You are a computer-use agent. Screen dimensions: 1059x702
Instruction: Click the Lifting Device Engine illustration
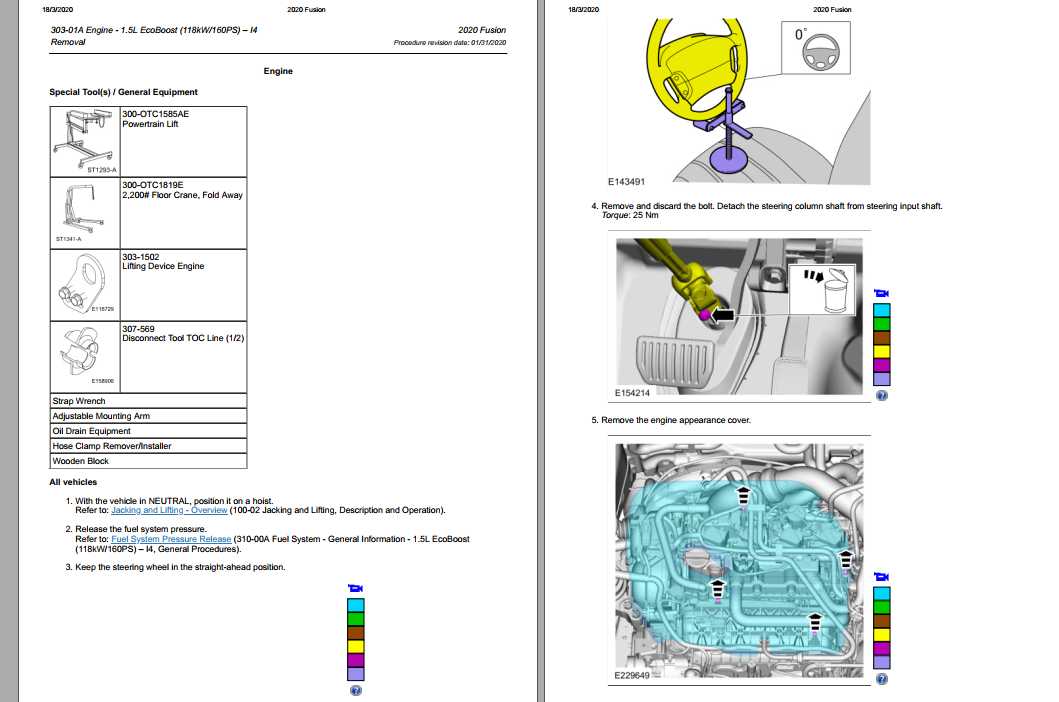tap(85, 284)
